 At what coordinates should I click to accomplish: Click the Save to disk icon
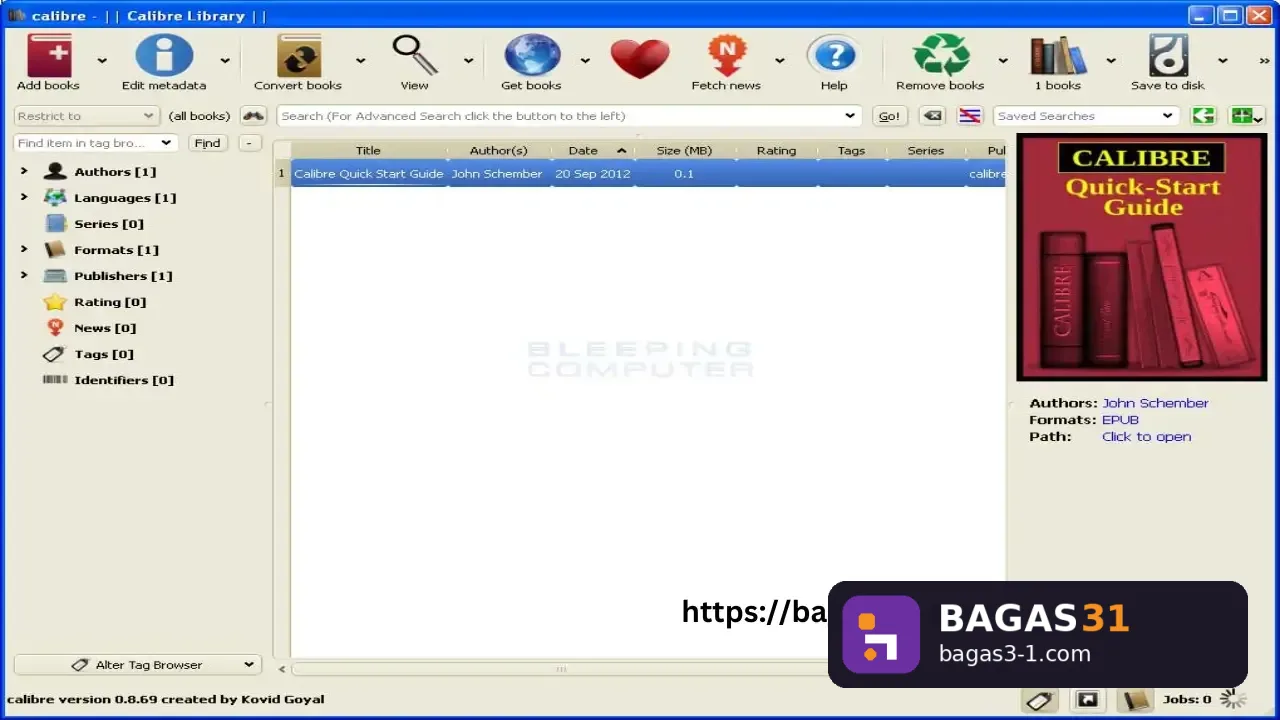pyautogui.click(x=1168, y=56)
